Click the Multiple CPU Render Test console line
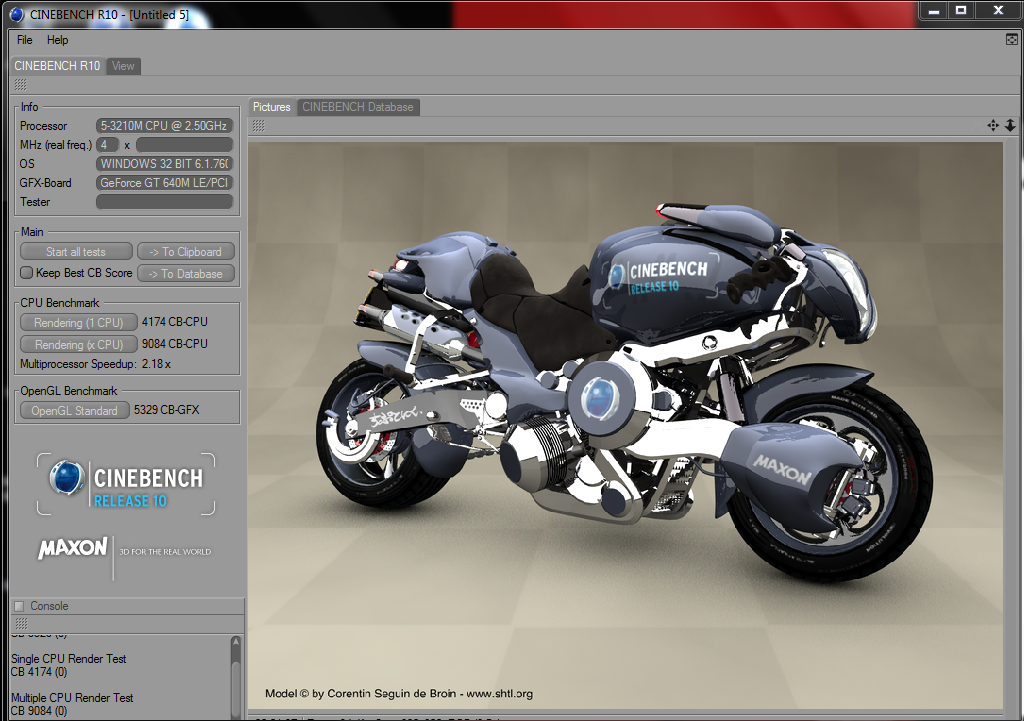Viewport: 1024px width, 721px height. pos(72,698)
